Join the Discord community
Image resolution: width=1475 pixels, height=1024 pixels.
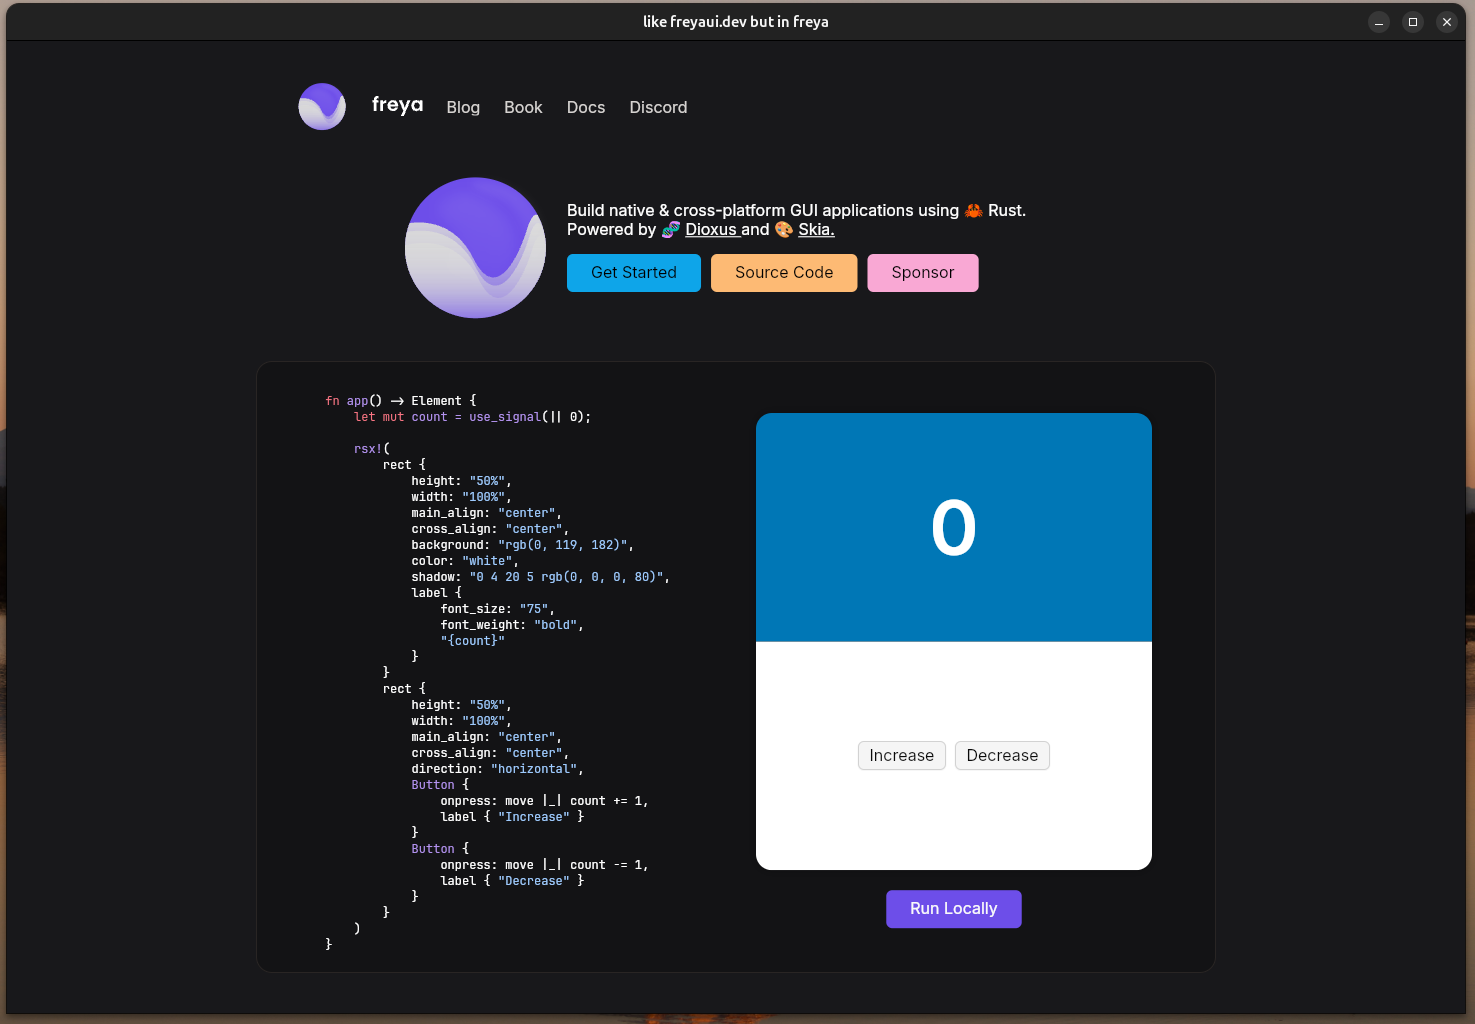(657, 107)
